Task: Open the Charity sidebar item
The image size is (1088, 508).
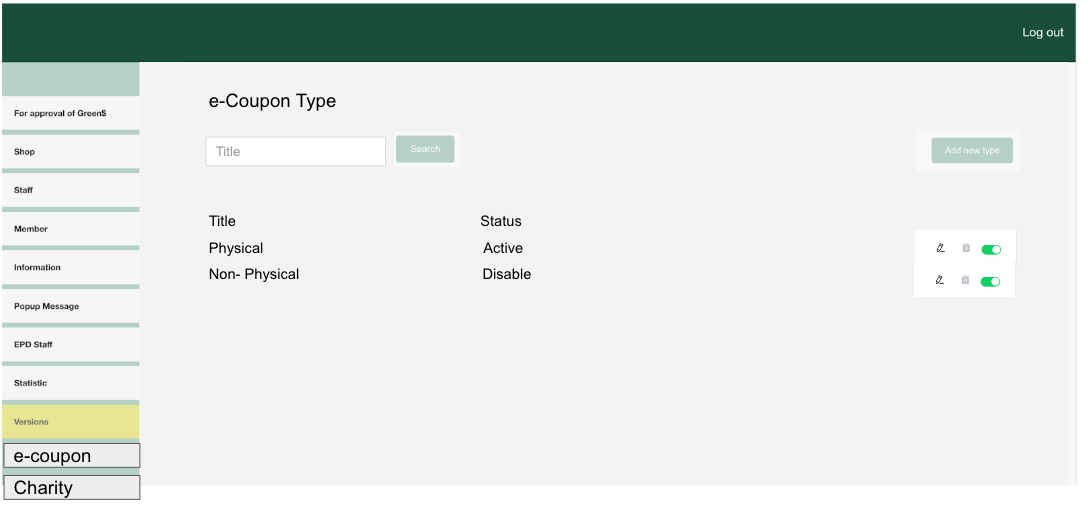Action: pos(71,488)
